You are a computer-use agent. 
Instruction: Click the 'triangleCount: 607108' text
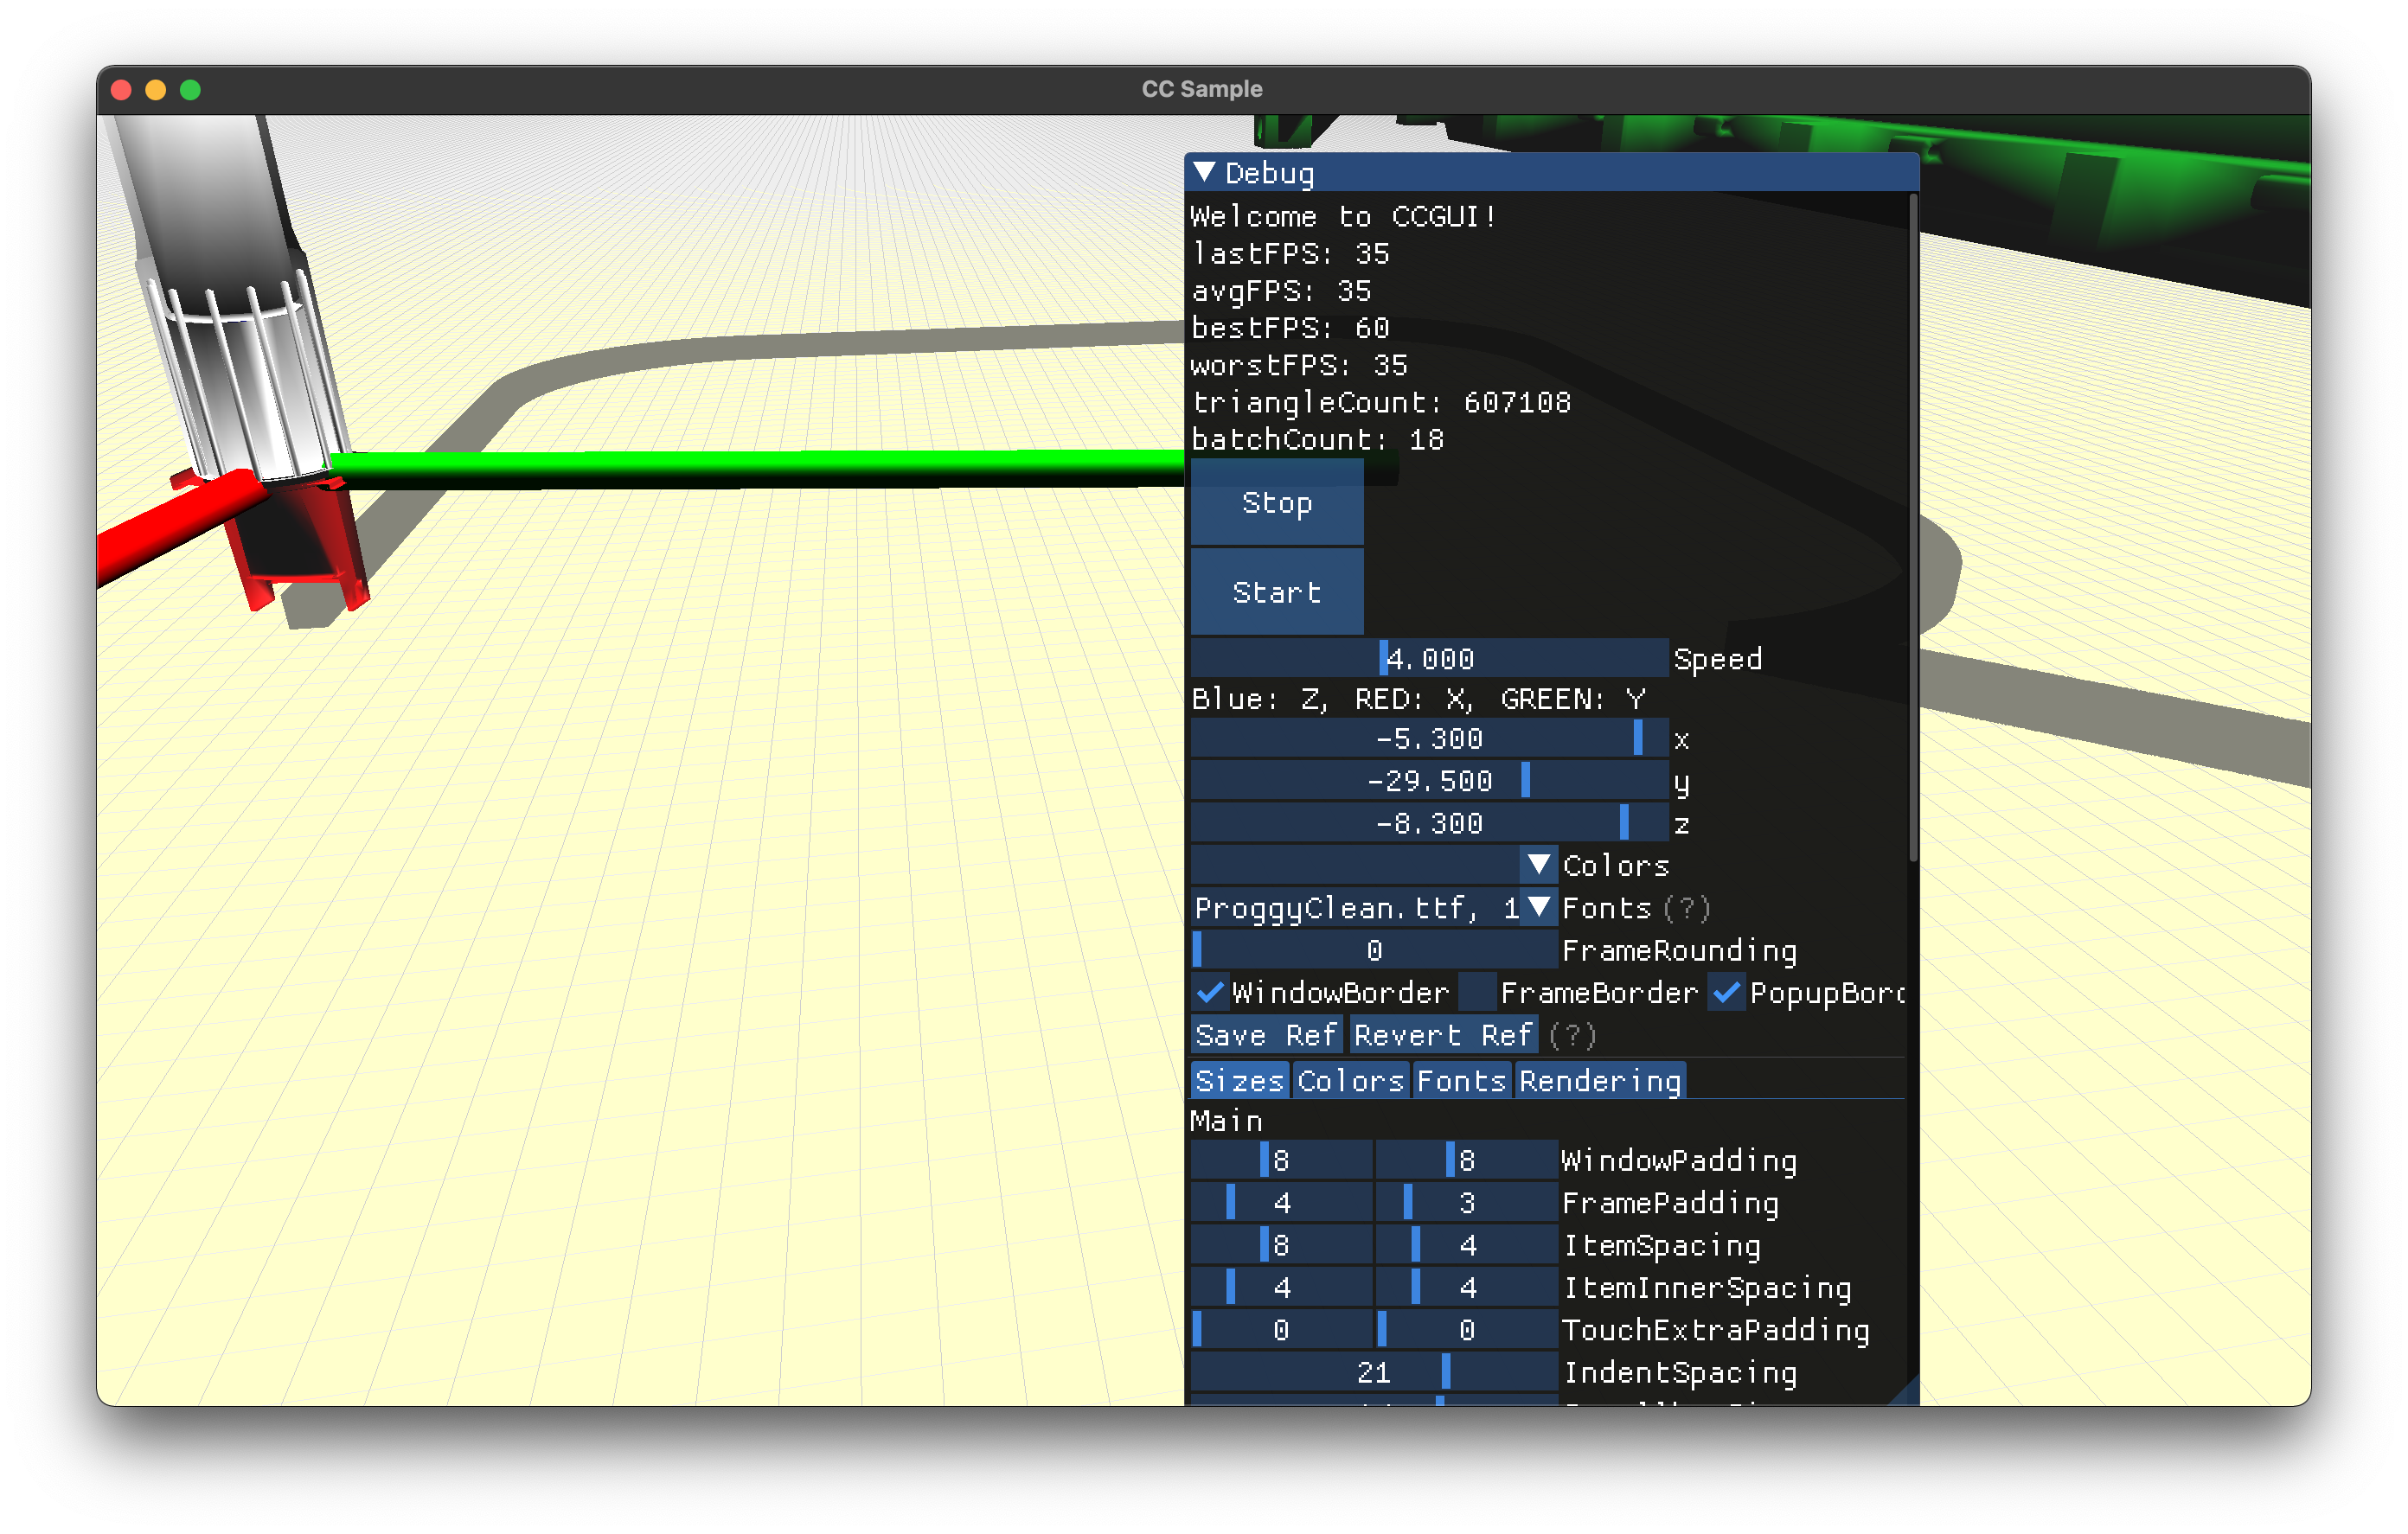[x=1381, y=402]
